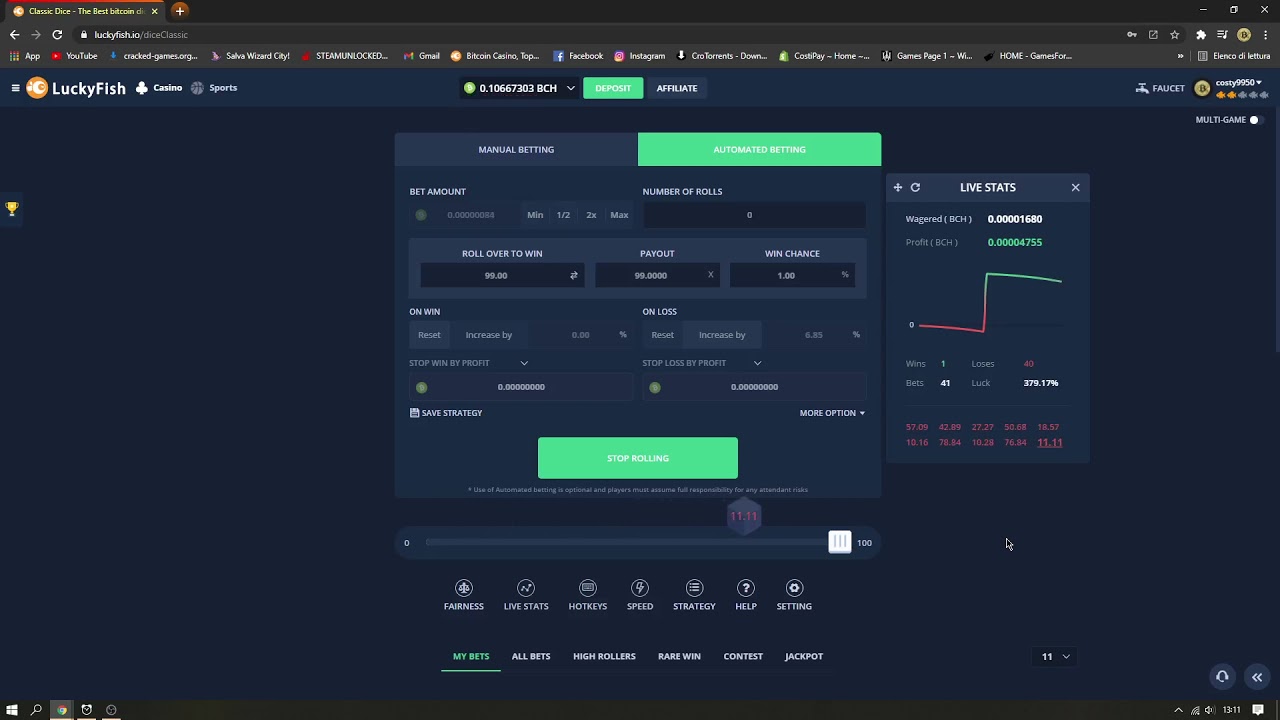Open the support chat headset icon
The image size is (1280, 720).
(1222, 677)
